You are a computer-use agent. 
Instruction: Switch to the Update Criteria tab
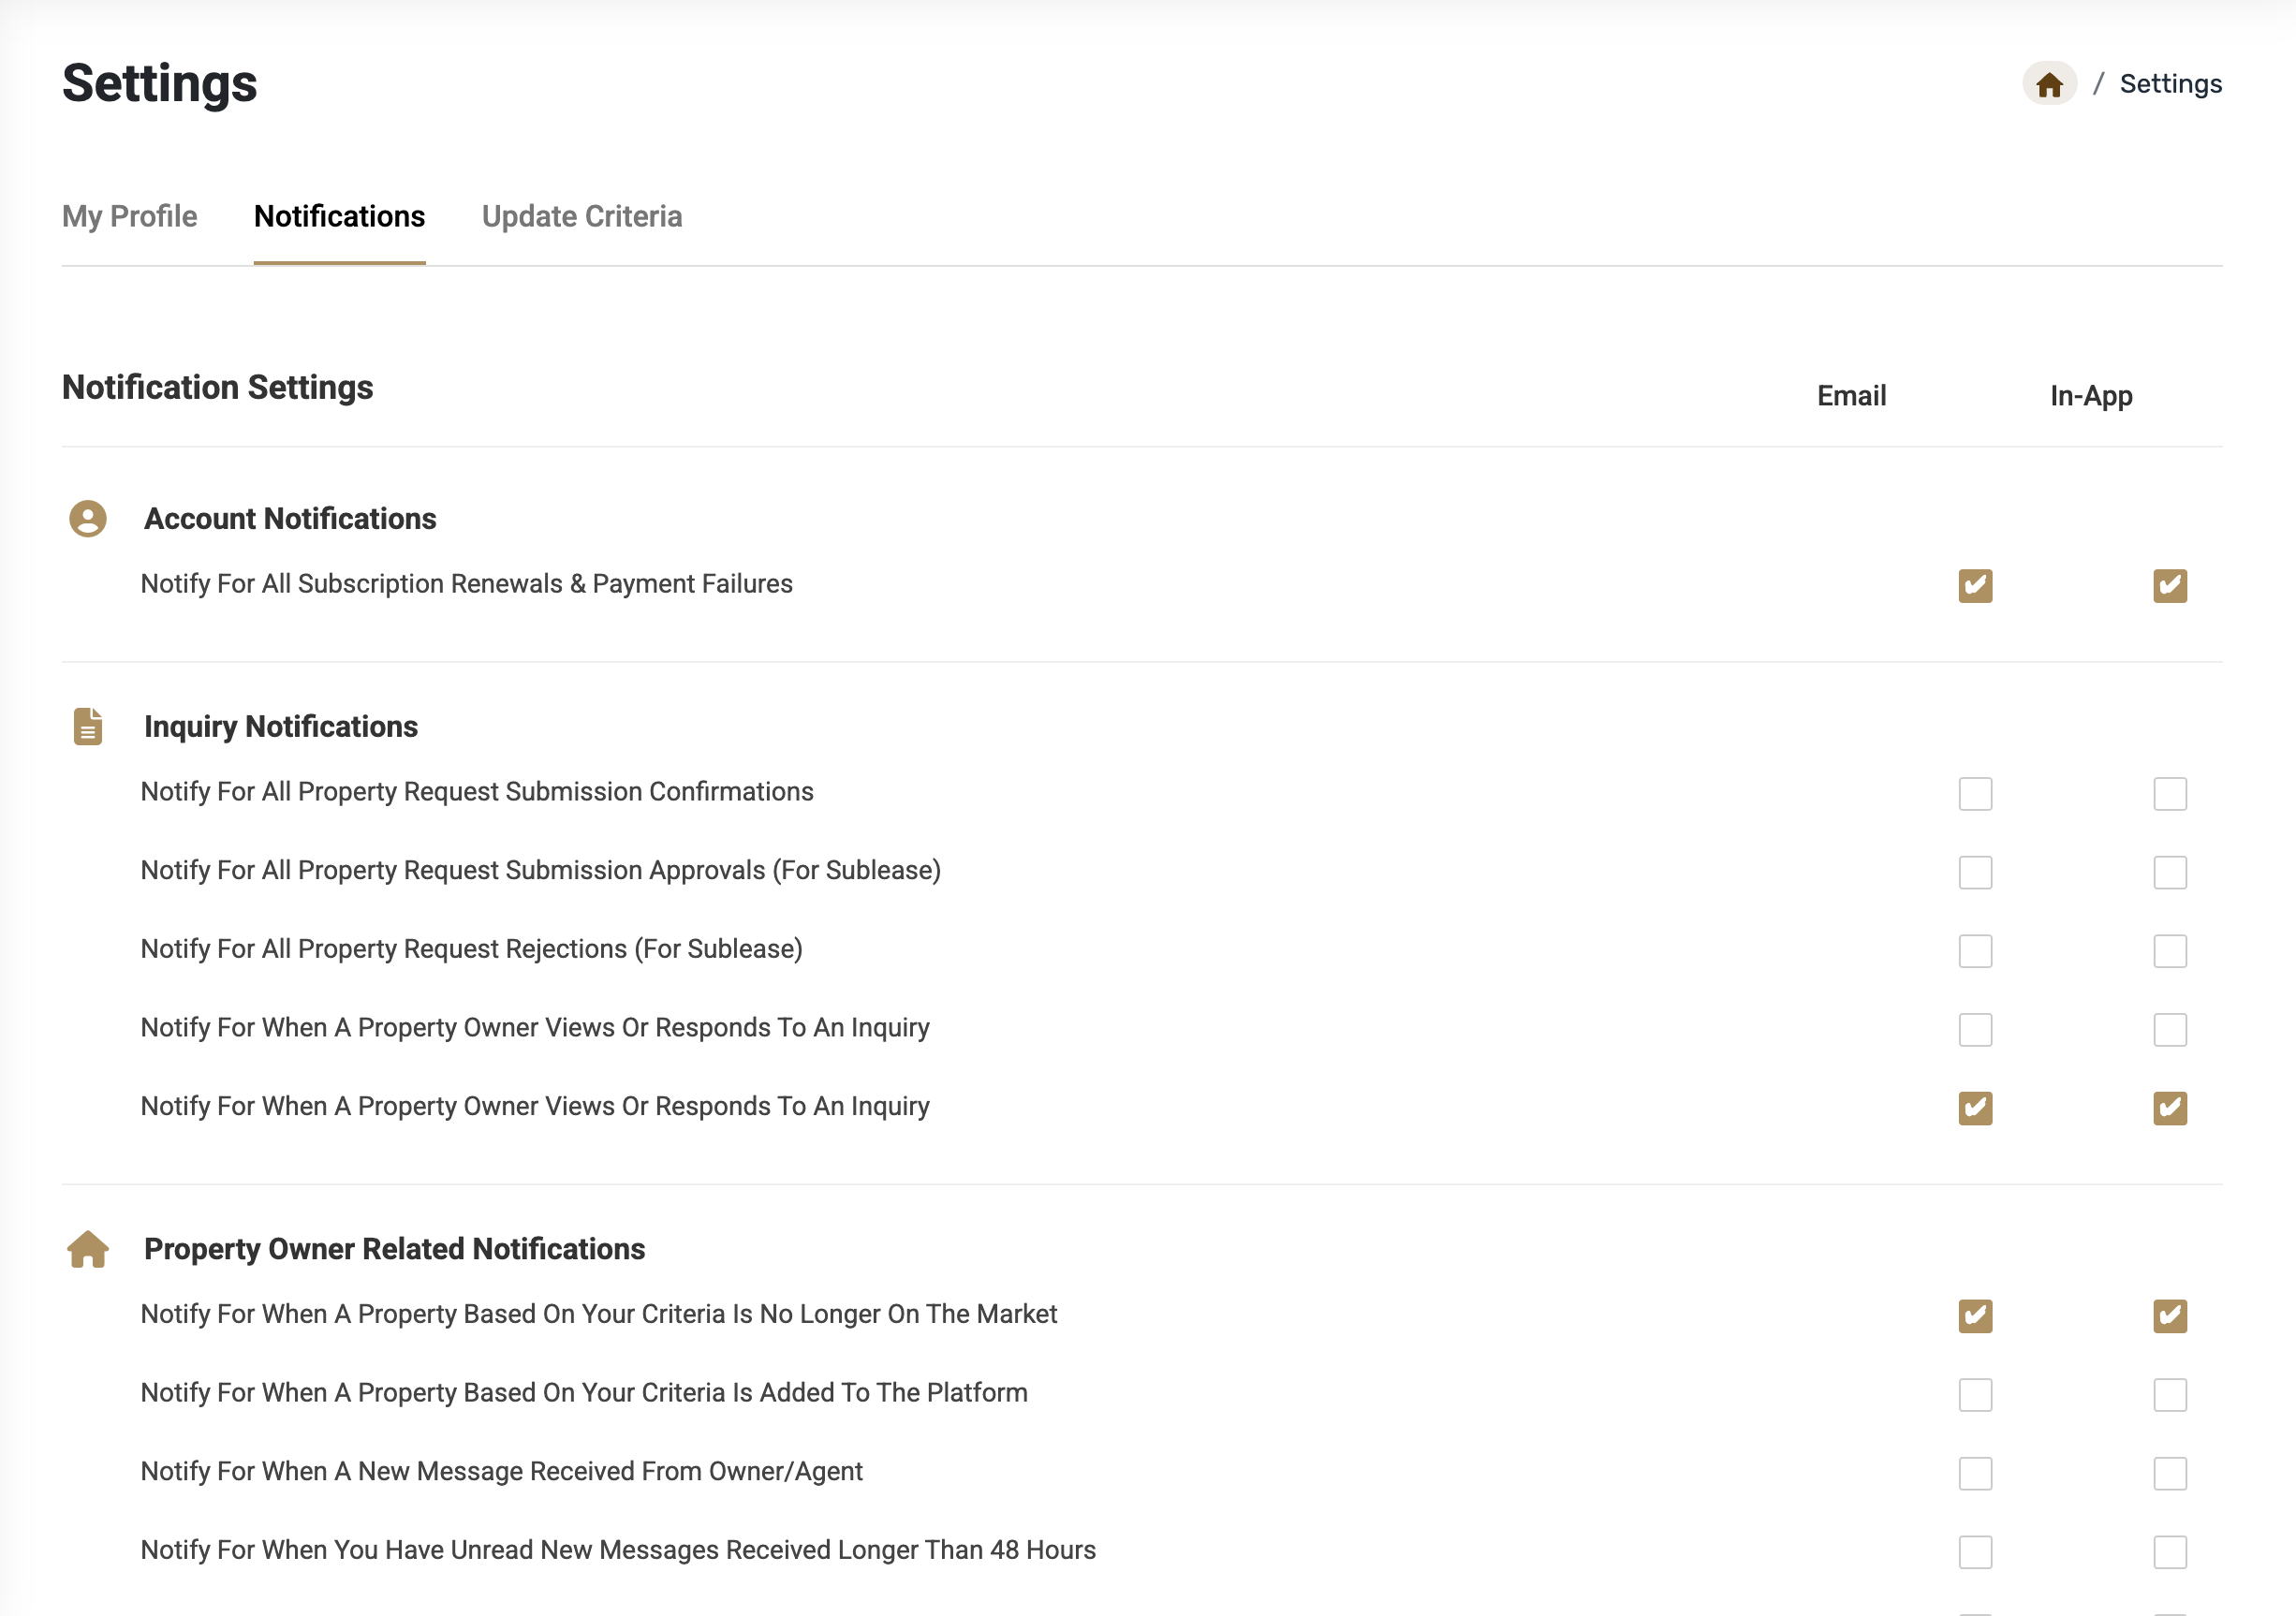pyautogui.click(x=582, y=217)
